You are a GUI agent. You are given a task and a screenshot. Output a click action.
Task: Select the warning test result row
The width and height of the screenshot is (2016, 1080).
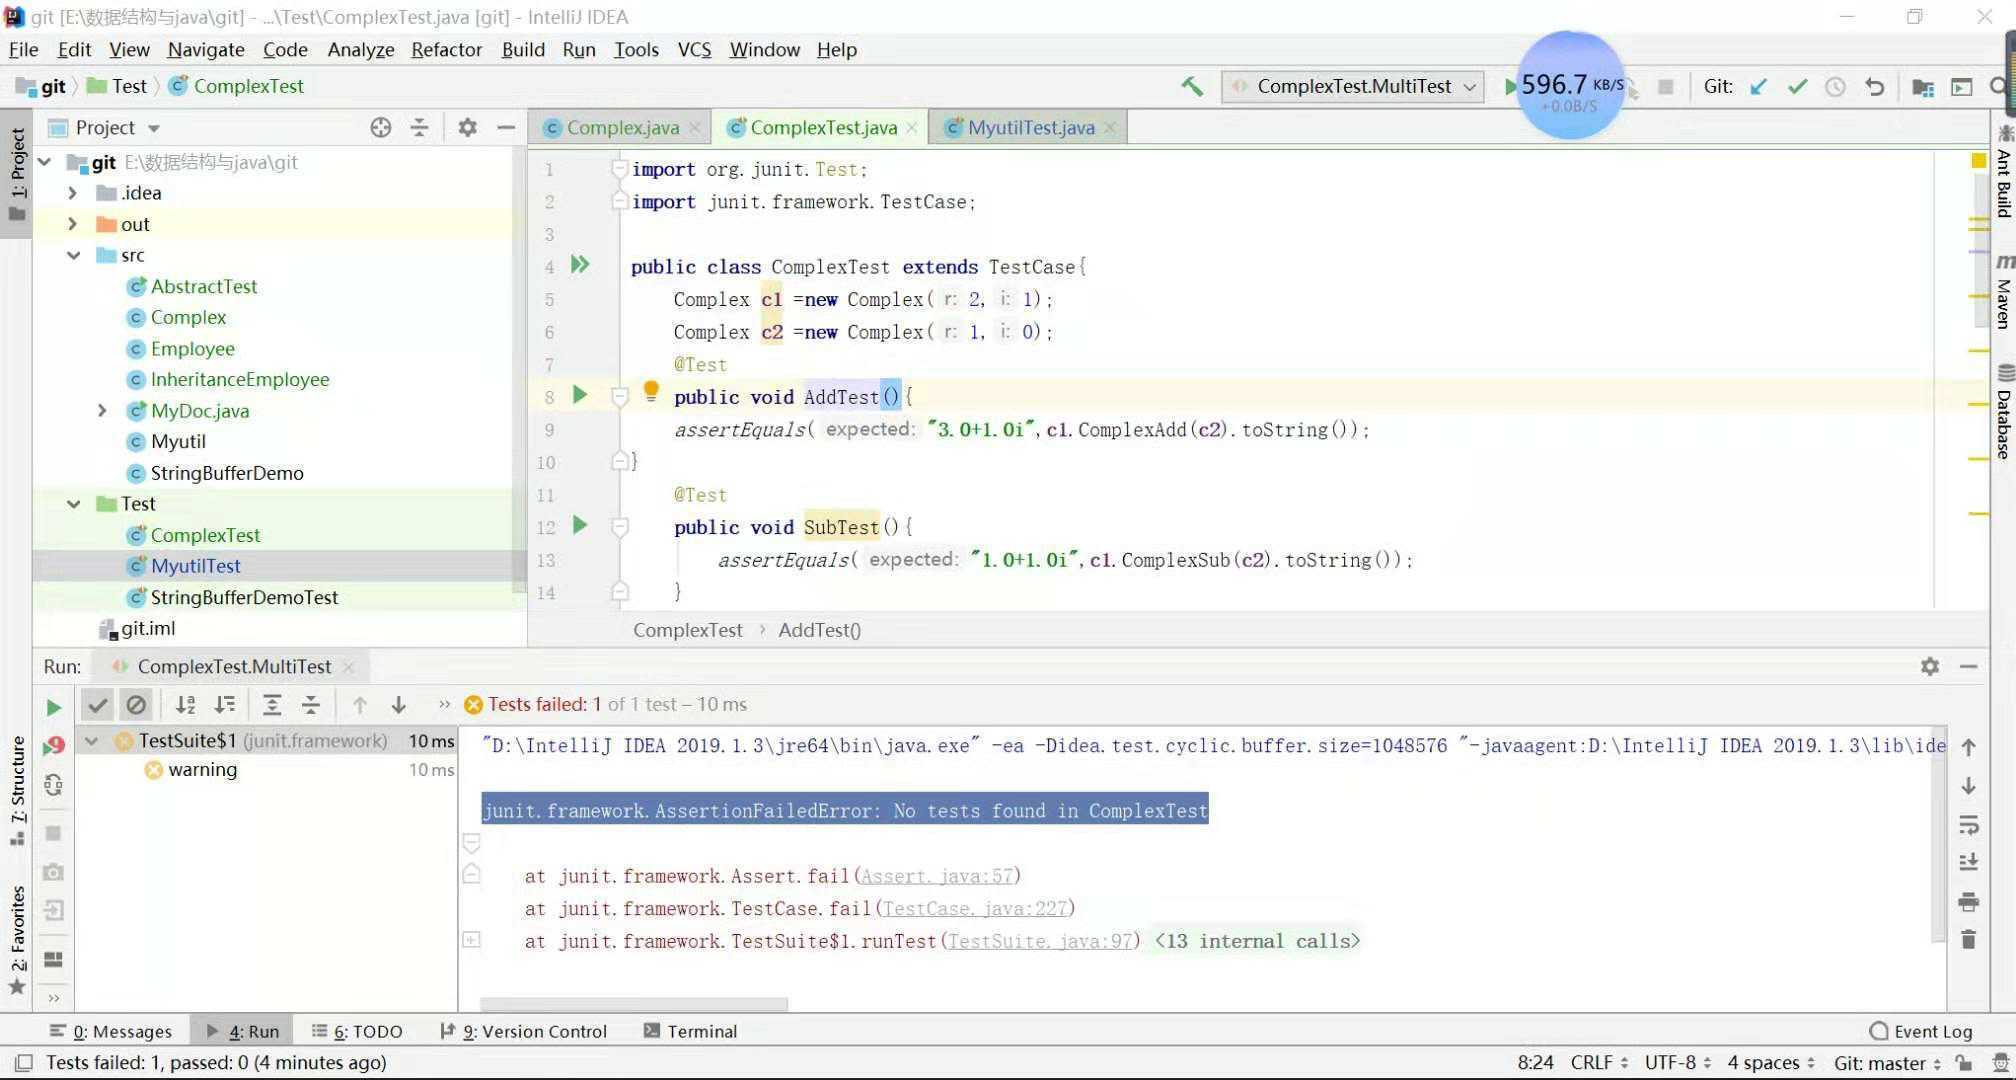tap(265, 769)
